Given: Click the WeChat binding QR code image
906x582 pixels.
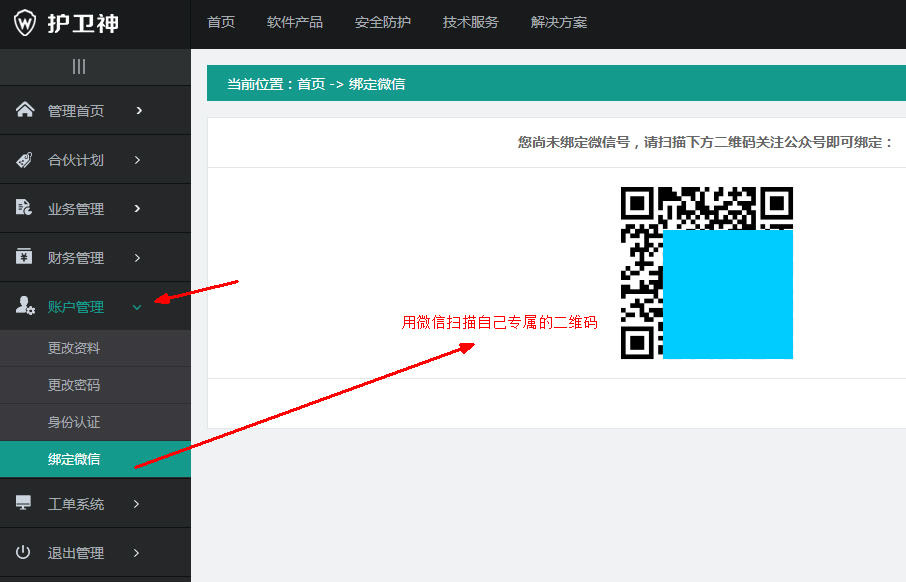Looking at the screenshot, I should 707,273.
